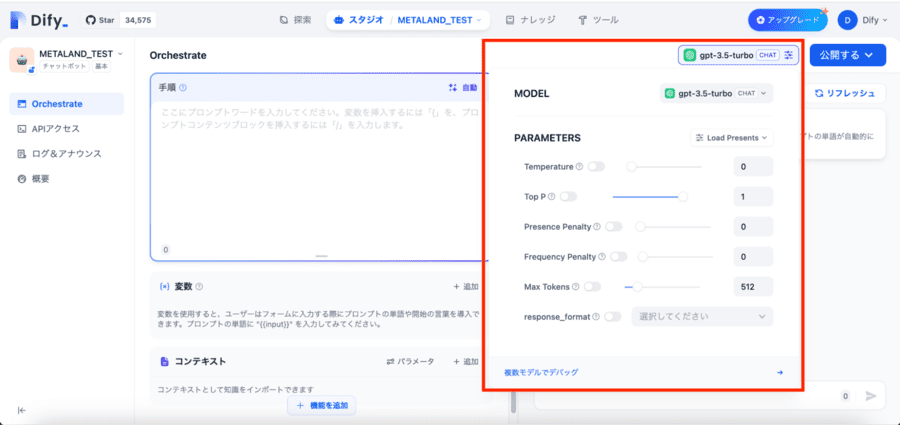The width and height of the screenshot is (900, 425).
Task: Enable the response_format switch
Action: tap(613, 316)
